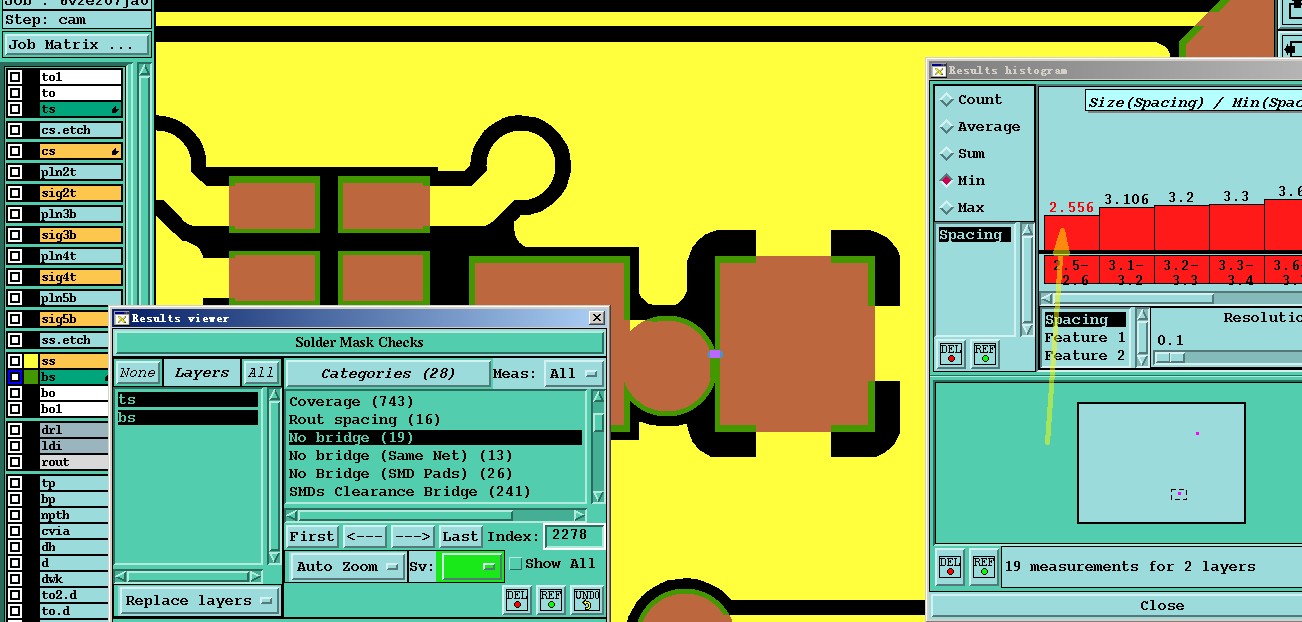Click the REF icon under the Spacing list

click(x=985, y=354)
